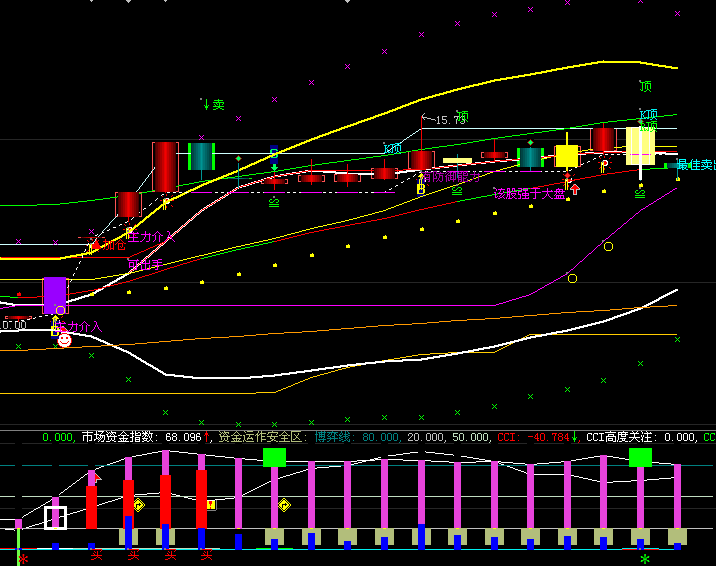Click the red triangle next to 加仓
Viewport: 716px width, 566px height.
tap(96, 245)
